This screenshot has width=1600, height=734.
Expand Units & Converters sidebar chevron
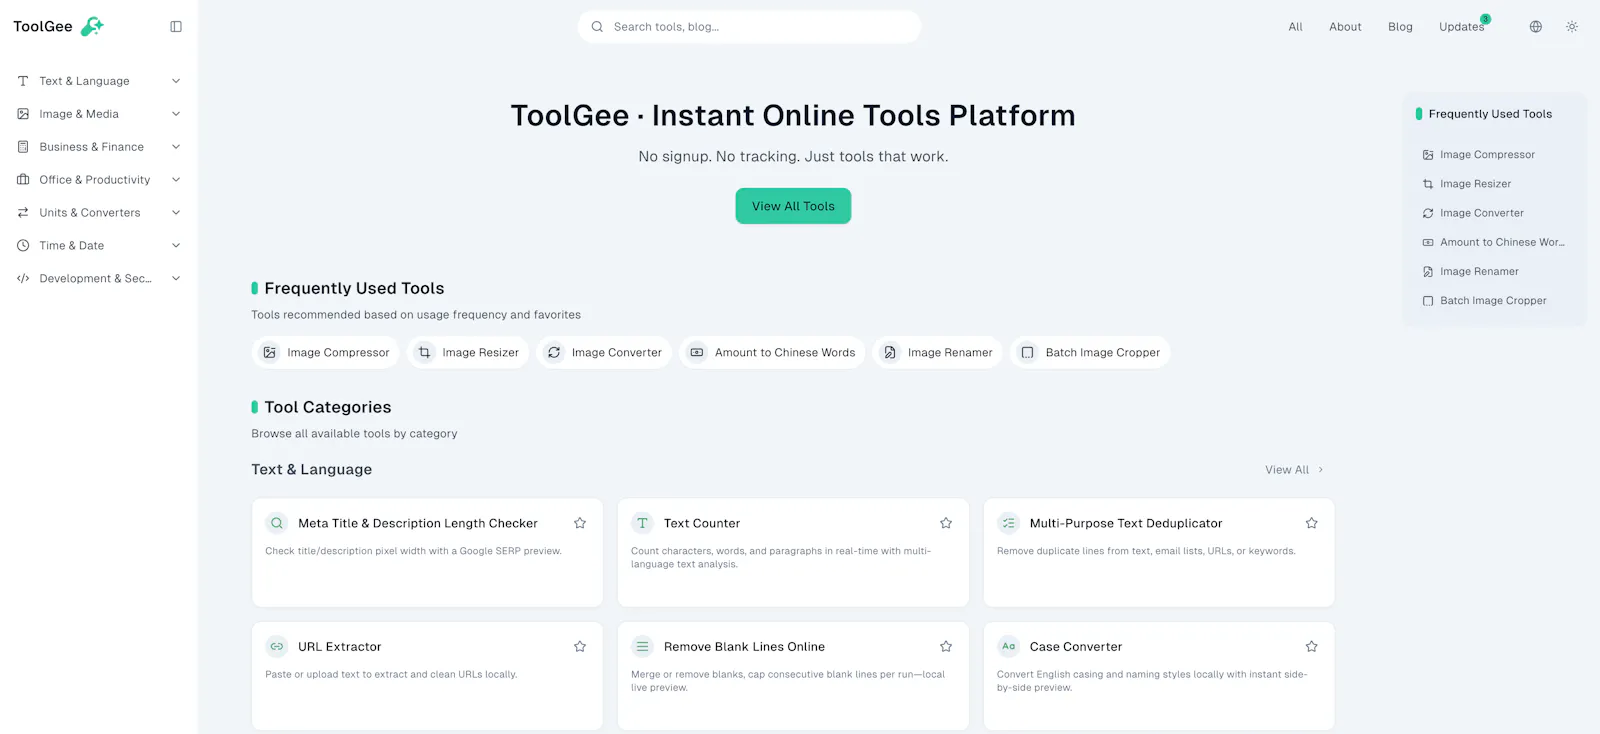click(176, 213)
